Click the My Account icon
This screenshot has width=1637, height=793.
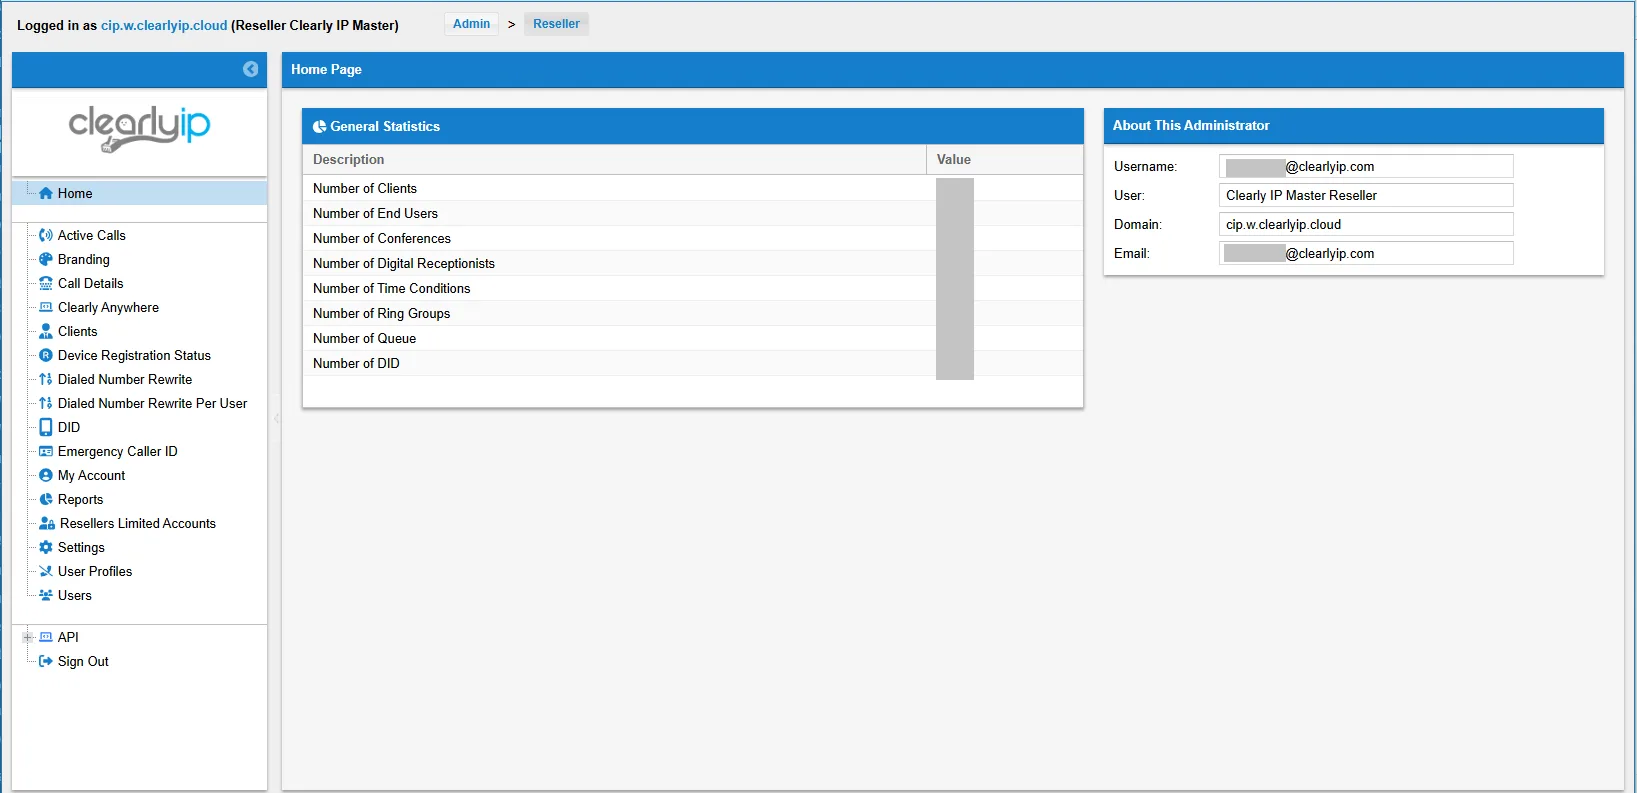point(46,475)
